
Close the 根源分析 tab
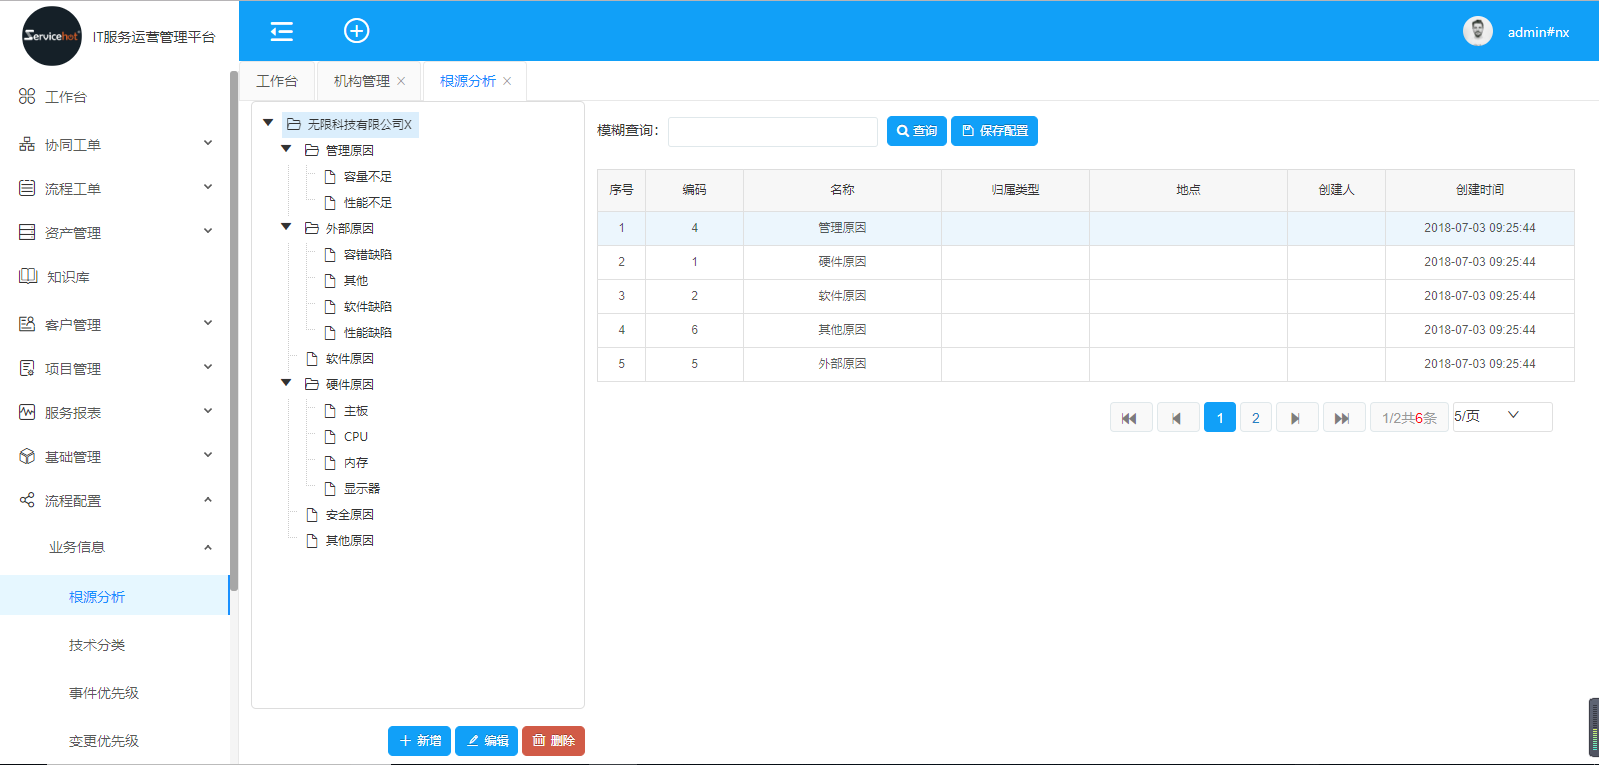(507, 82)
